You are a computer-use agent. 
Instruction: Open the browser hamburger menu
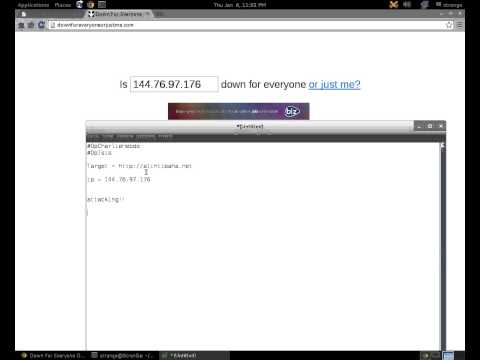point(460,25)
